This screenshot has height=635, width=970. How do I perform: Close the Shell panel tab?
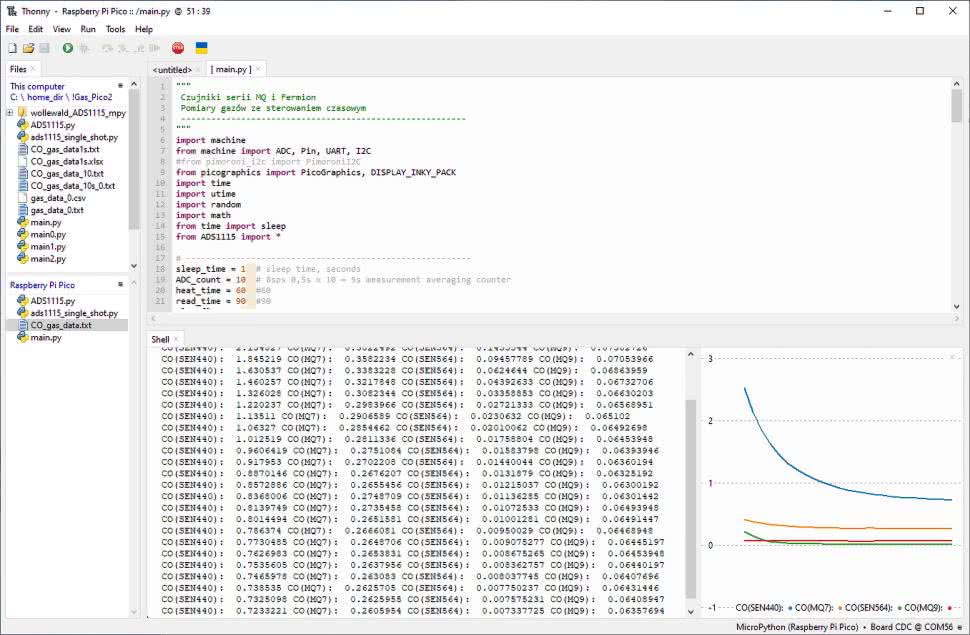pyautogui.click(x=177, y=339)
